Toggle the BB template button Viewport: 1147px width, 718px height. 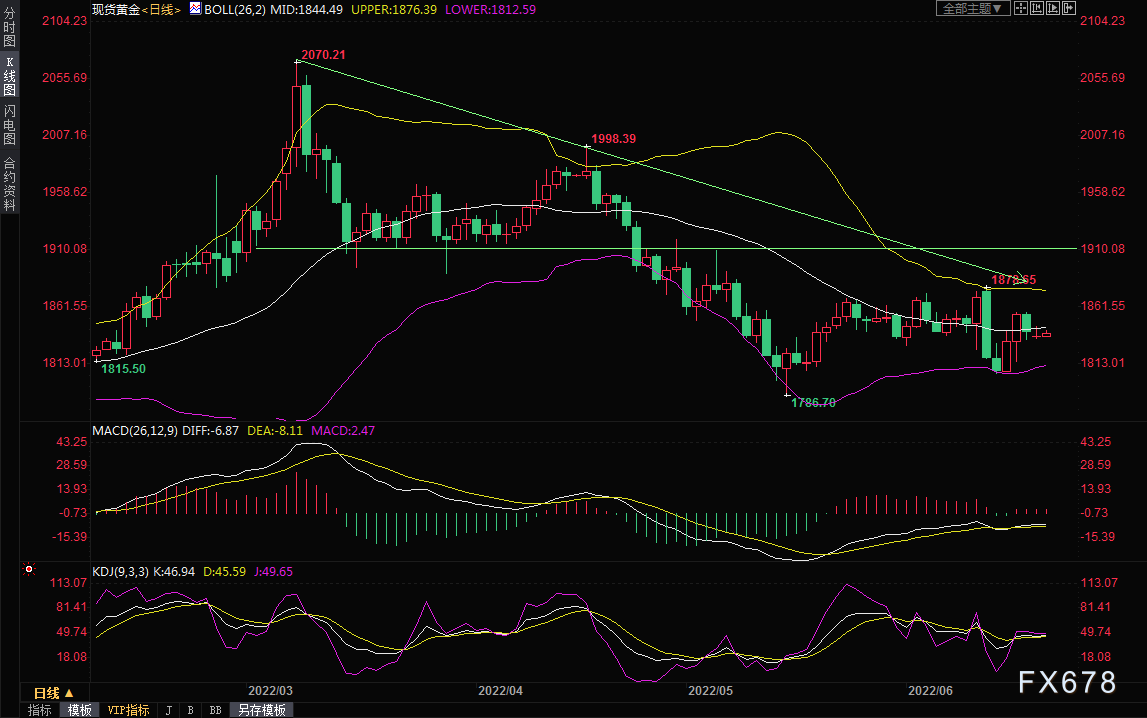point(216,710)
